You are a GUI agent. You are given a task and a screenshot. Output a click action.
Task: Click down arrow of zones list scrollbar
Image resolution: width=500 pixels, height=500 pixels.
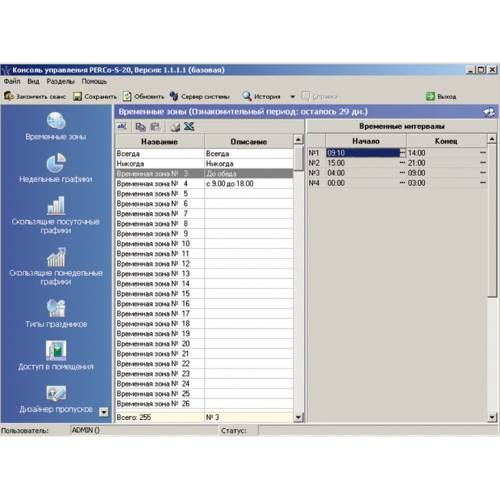pyautogui.click(x=298, y=417)
